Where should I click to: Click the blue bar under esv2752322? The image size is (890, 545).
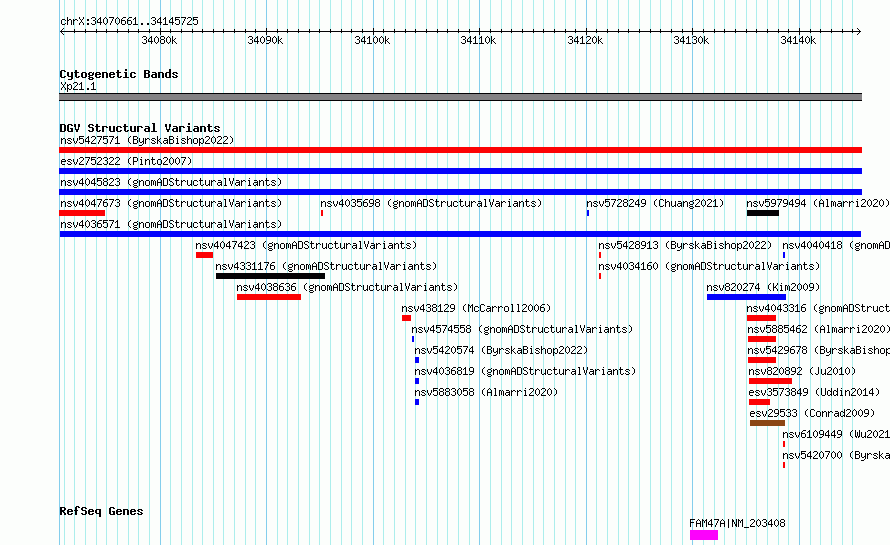coord(460,171)
